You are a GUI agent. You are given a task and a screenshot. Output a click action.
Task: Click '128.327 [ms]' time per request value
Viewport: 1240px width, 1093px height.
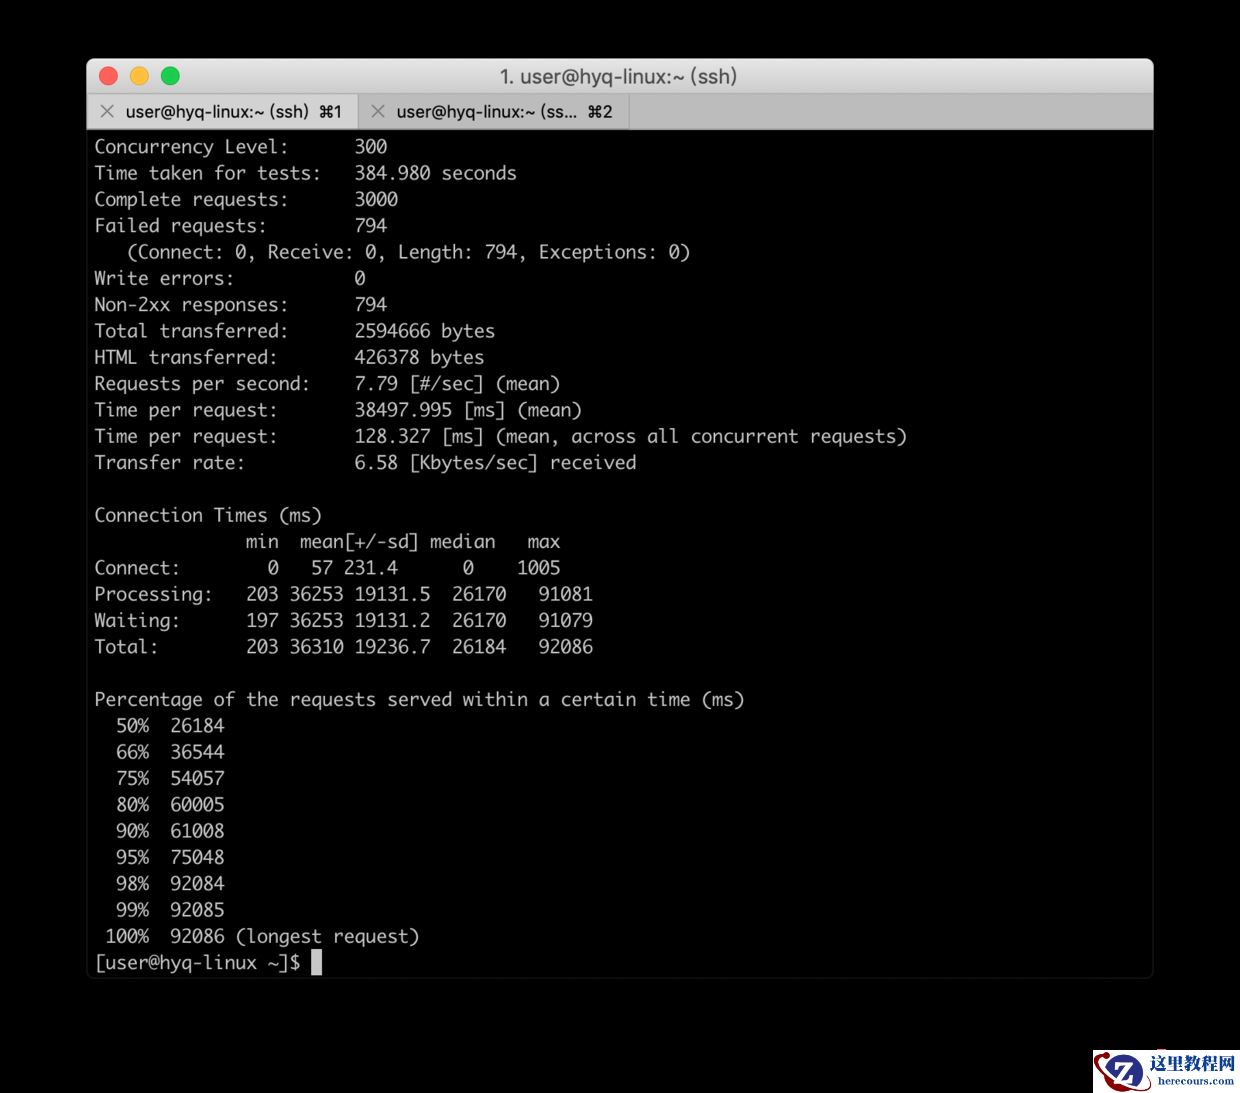419,436
